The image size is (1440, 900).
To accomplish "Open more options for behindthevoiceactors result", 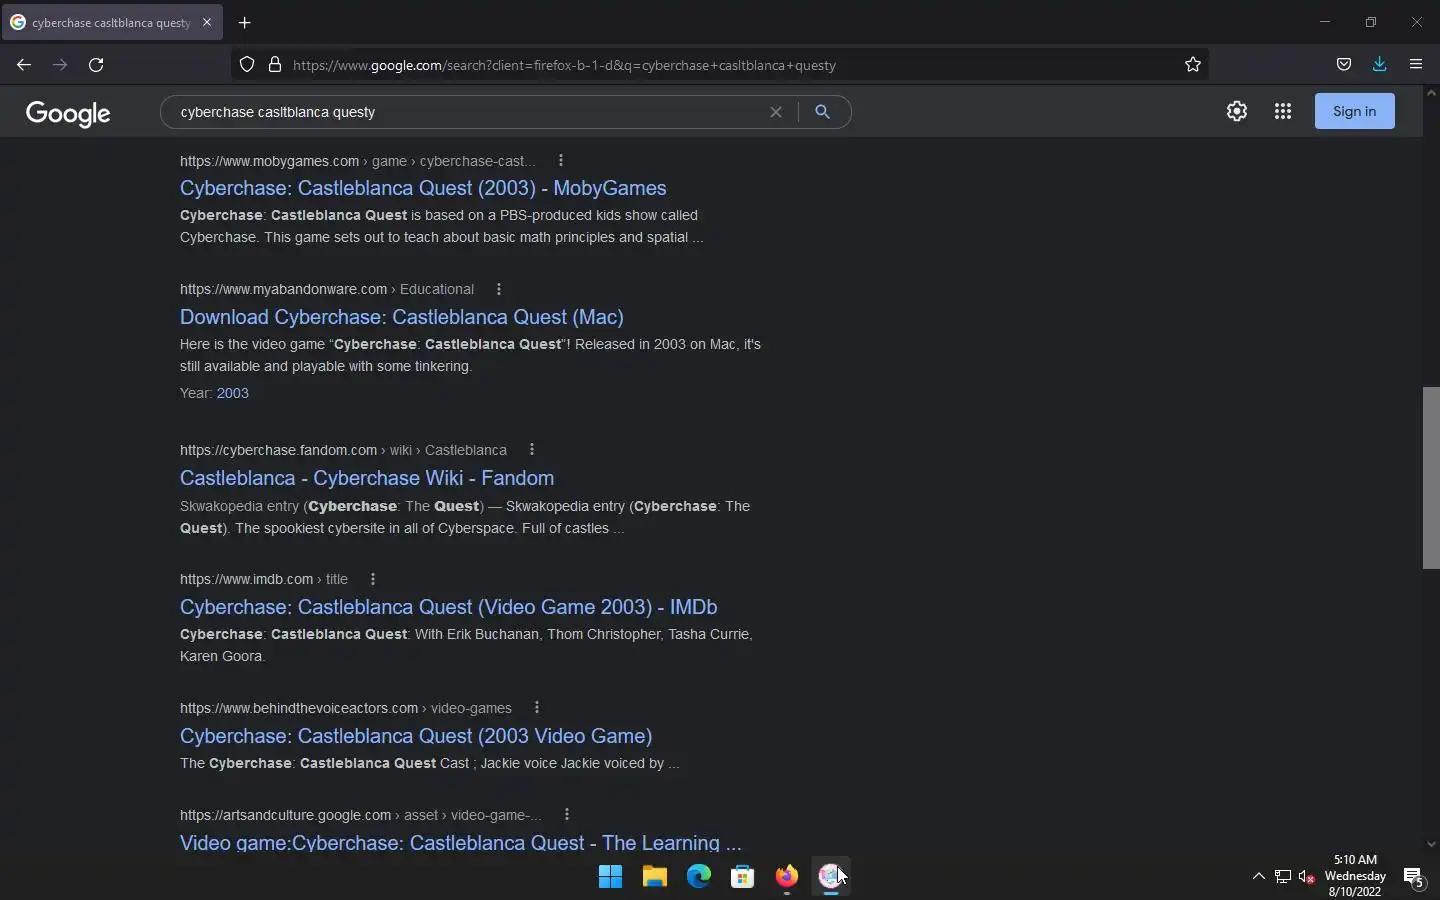I will 537,708.
